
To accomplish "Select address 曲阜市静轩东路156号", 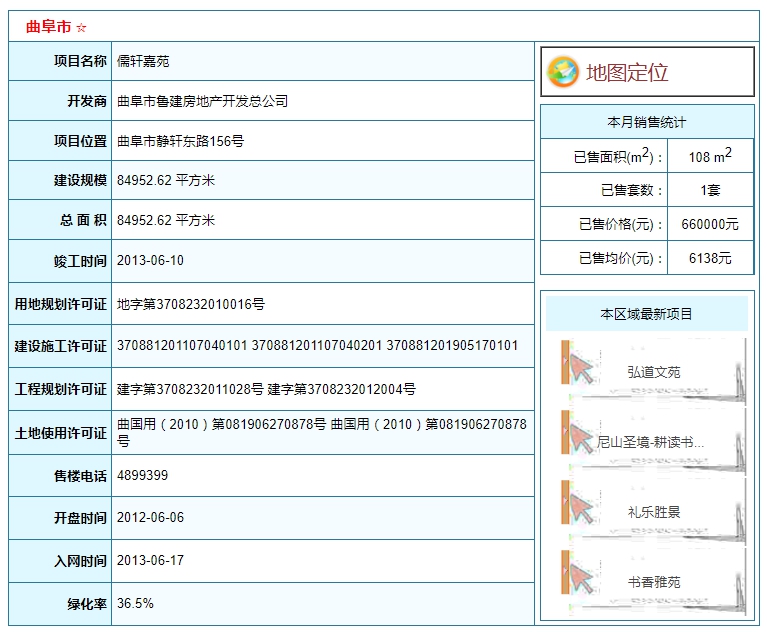I will [x=180, y=141].
